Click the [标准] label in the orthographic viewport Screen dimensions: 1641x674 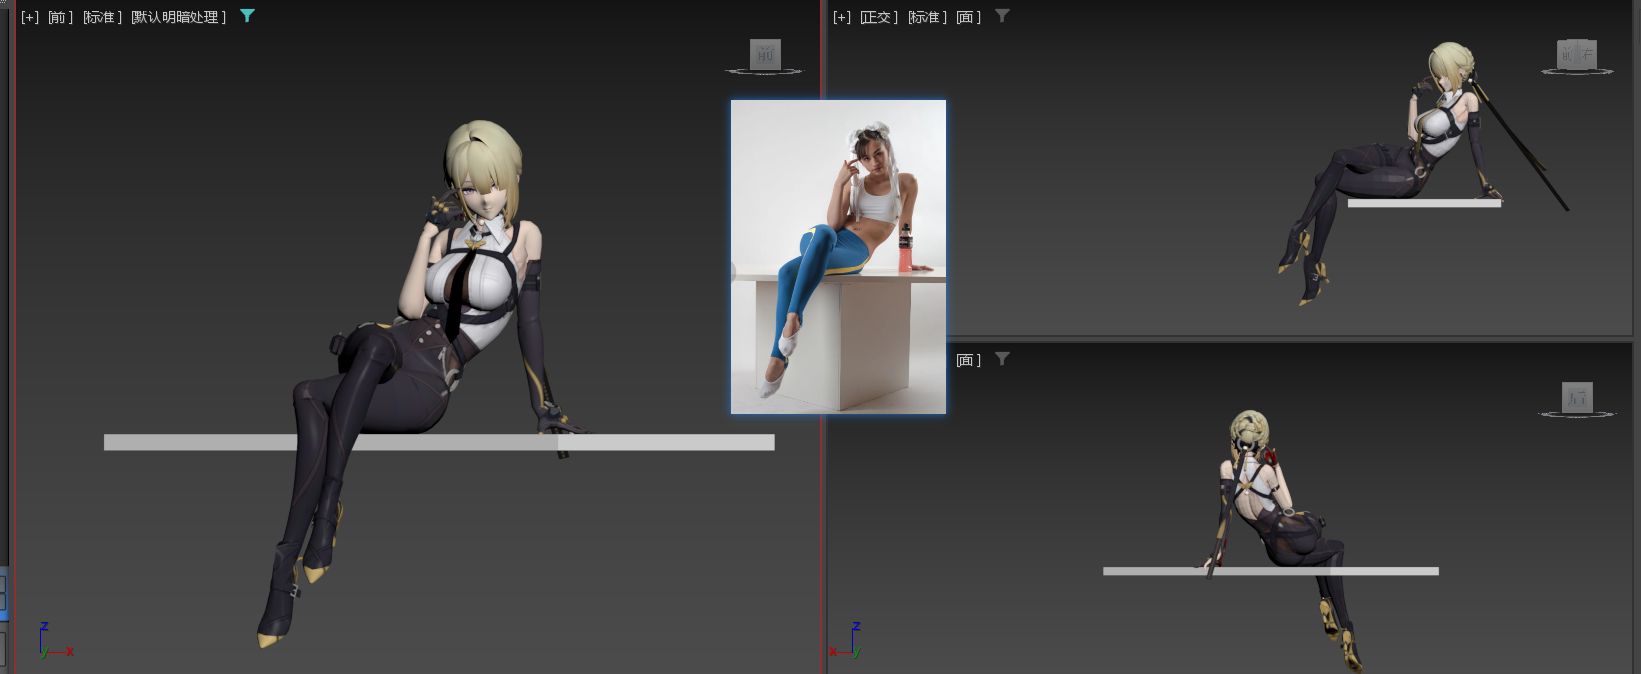(x=927, y=17)
